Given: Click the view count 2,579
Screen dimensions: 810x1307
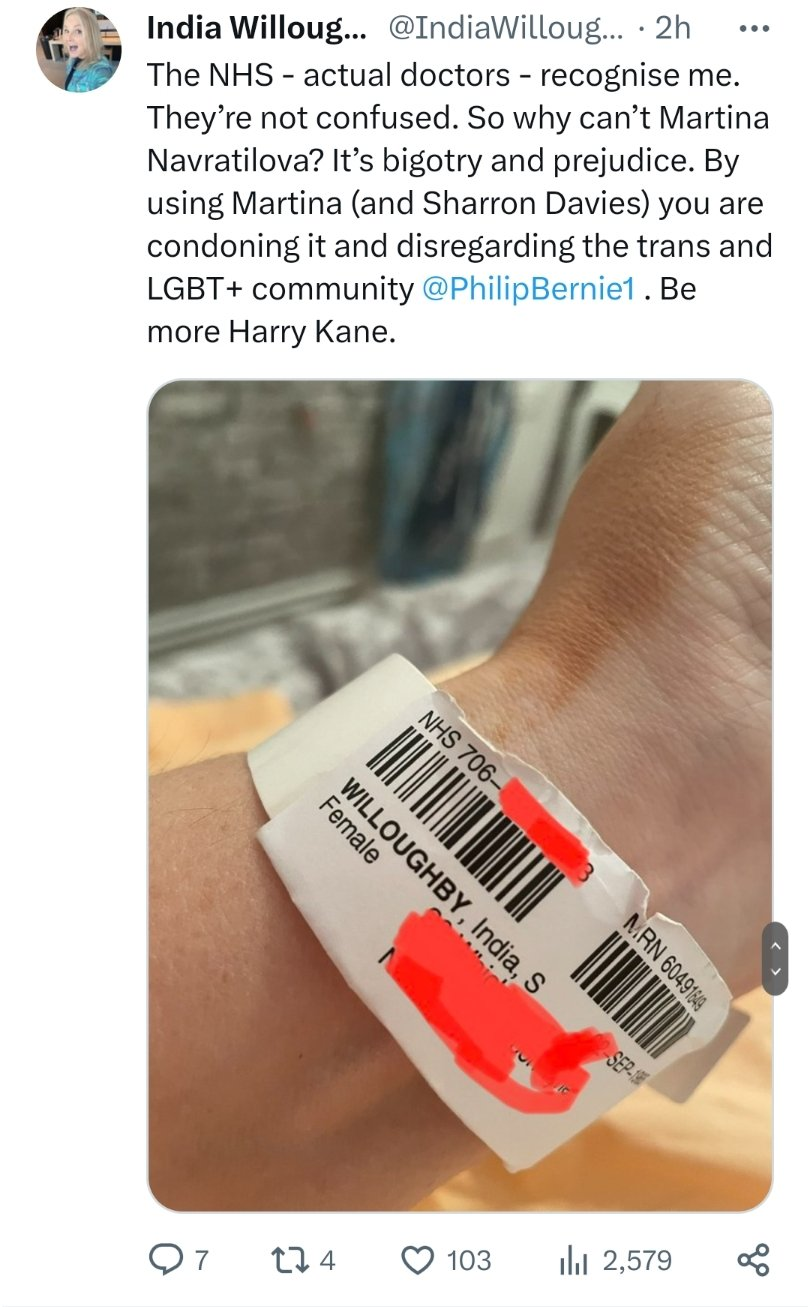Looking at the screenshot, I should point(638,1260).
